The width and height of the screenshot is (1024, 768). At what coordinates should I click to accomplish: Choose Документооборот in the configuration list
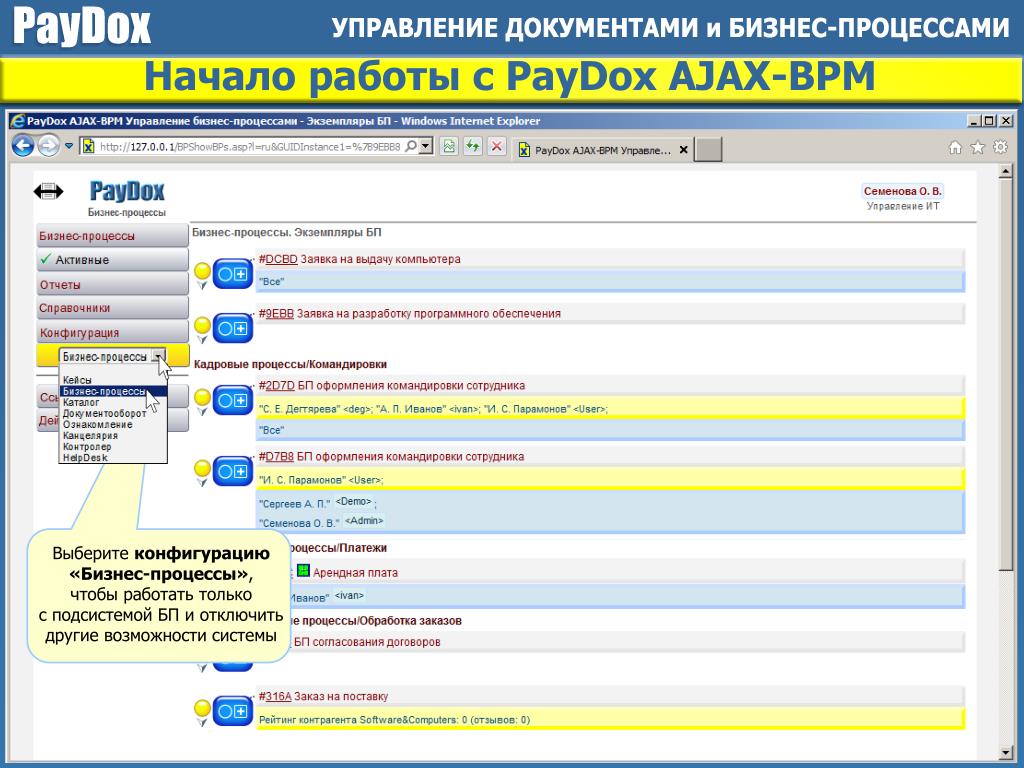pyautogui.click(x=113, y=413)
